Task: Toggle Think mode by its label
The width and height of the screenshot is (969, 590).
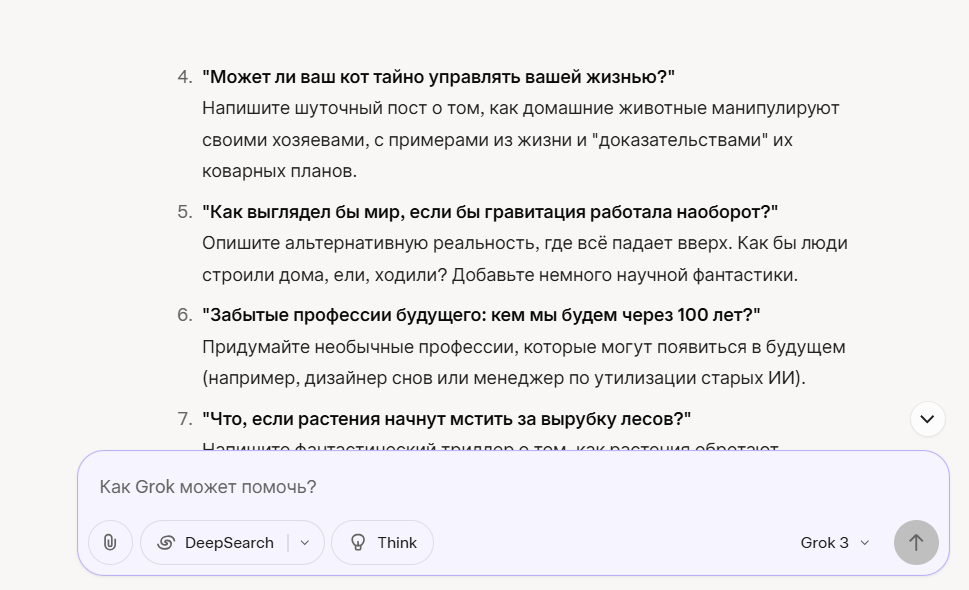Action: [x=397, y=542]
